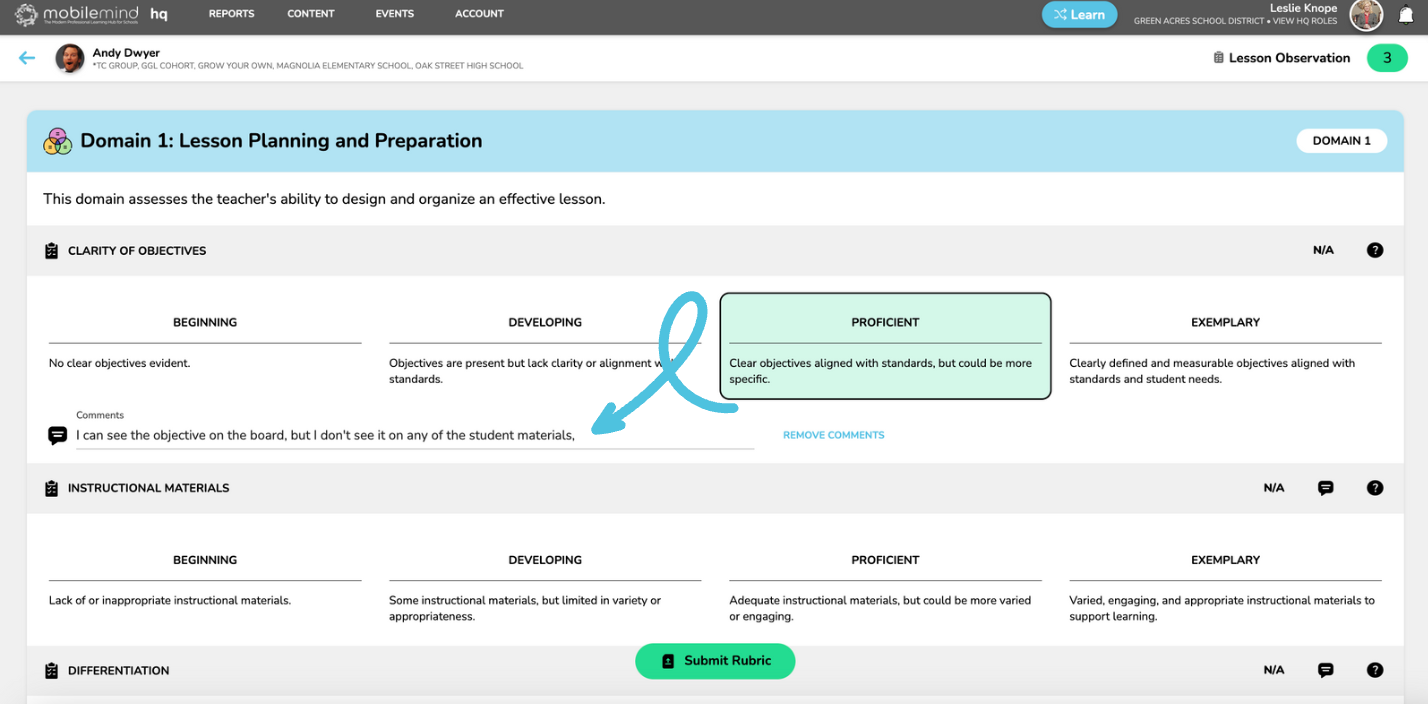
Task: Open help icon for Instructional Materials
Action: coord(1375,488)
